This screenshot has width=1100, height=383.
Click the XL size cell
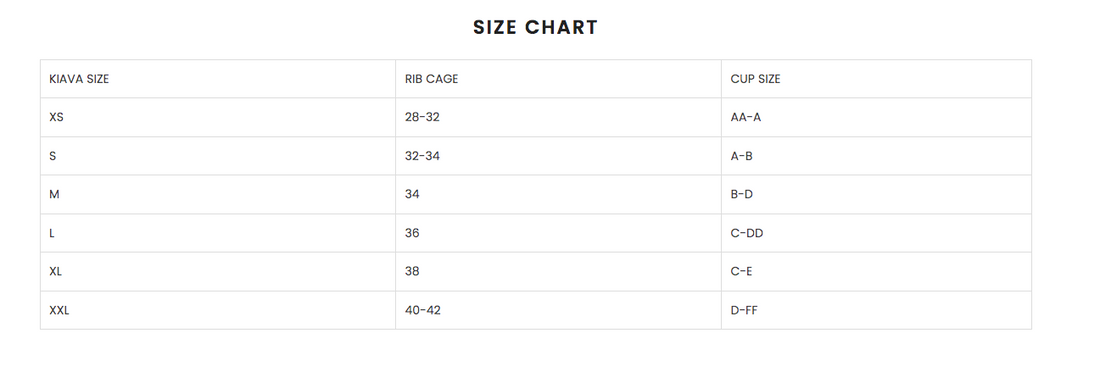pyautogui.click(x=218, y=271)
